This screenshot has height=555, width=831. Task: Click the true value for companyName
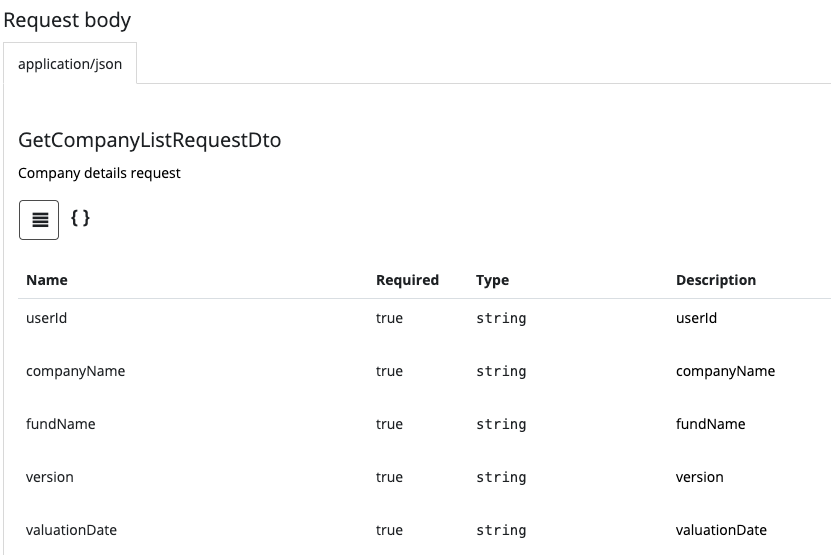389,371
